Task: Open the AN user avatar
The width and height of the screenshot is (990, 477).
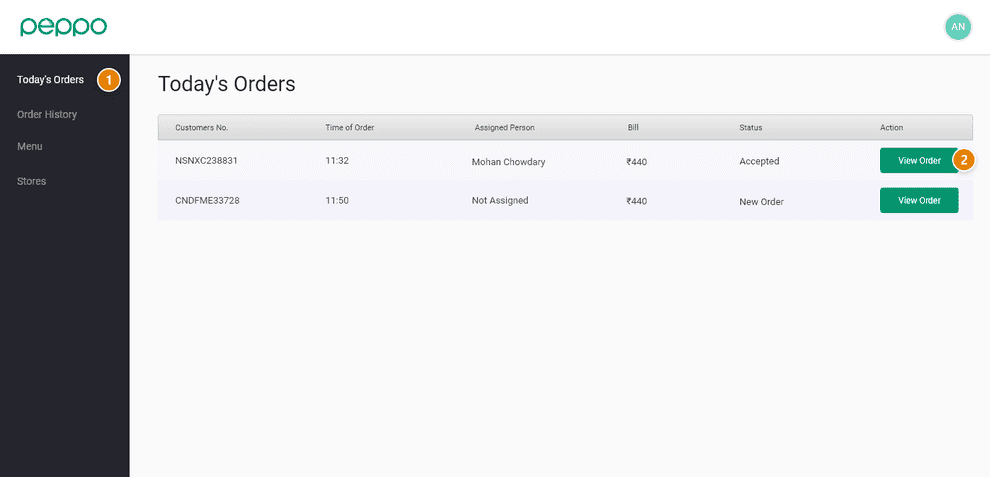Action: point(957,27)
